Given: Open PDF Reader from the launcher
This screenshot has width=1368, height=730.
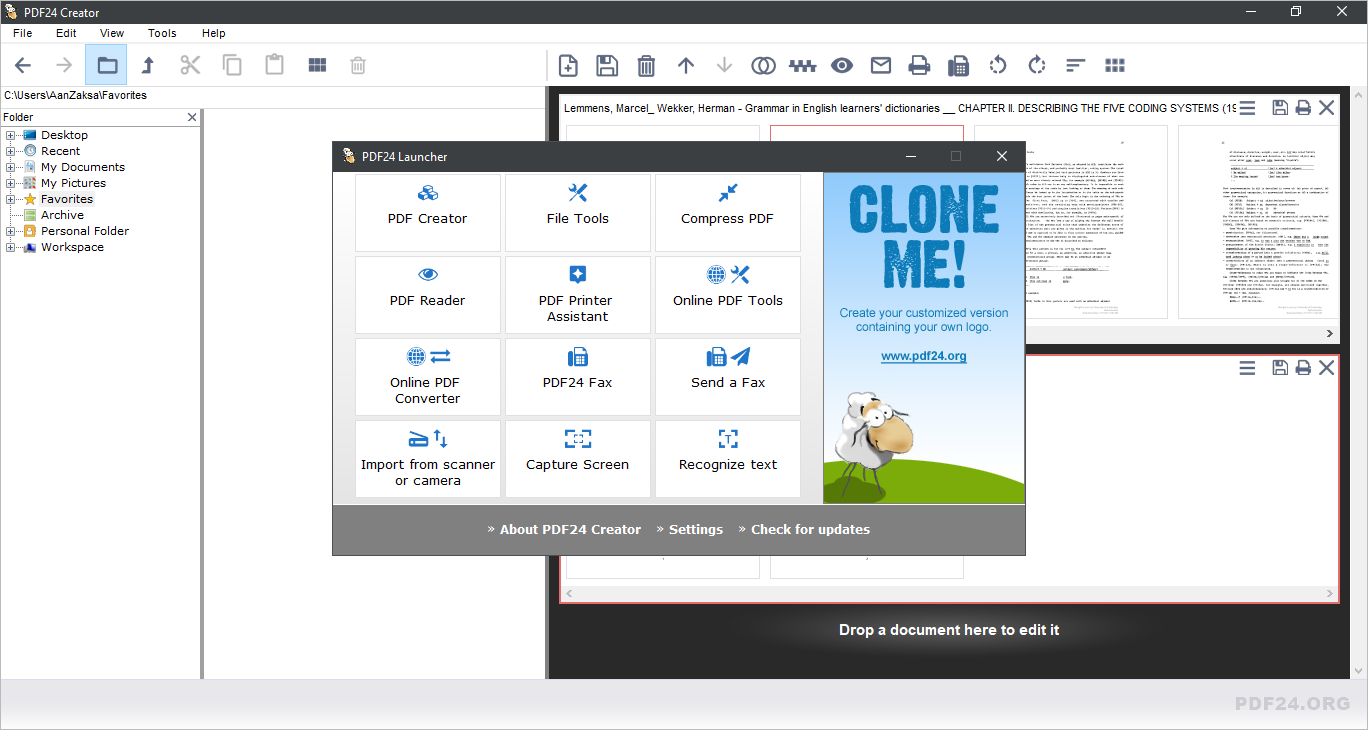Looking at the screenshot, I should point(428,295).
